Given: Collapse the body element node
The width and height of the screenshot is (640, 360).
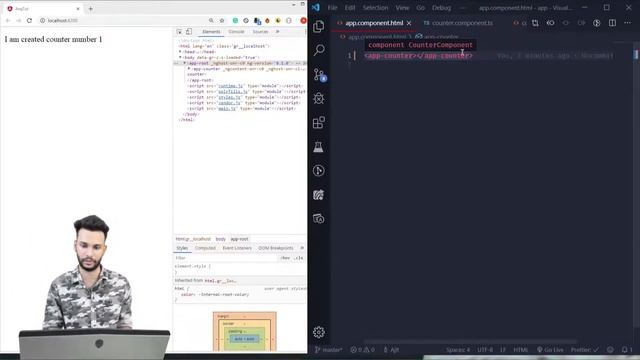Looking at the screenshot, I should [180, 58].
